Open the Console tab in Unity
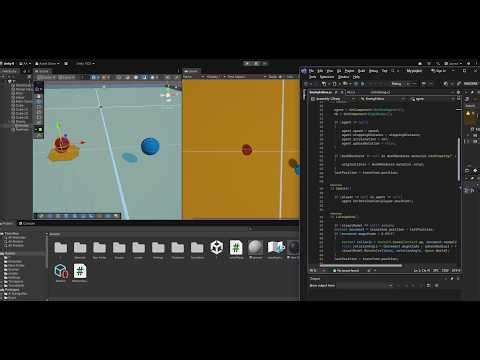480x360 pixels. click(x=27, y=223)
